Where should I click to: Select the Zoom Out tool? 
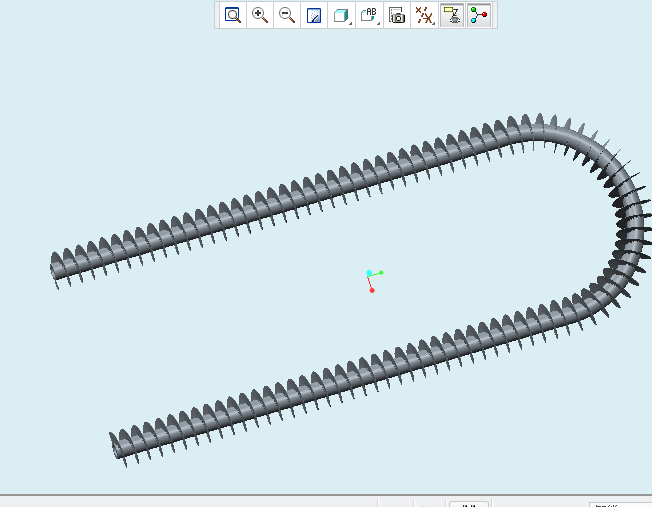coord(287,15)
